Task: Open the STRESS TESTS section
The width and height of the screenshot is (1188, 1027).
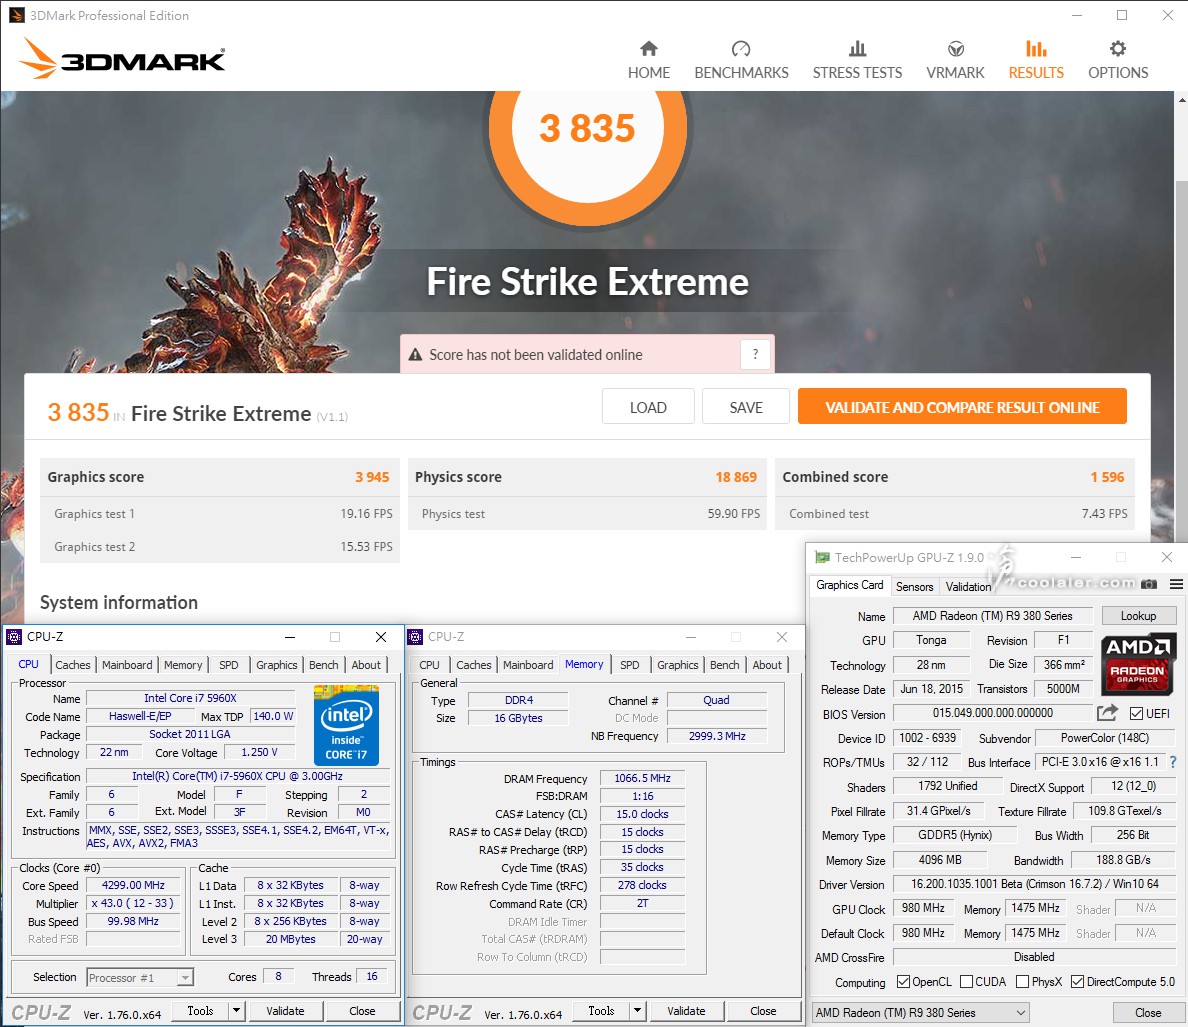Action: [857, 61]
